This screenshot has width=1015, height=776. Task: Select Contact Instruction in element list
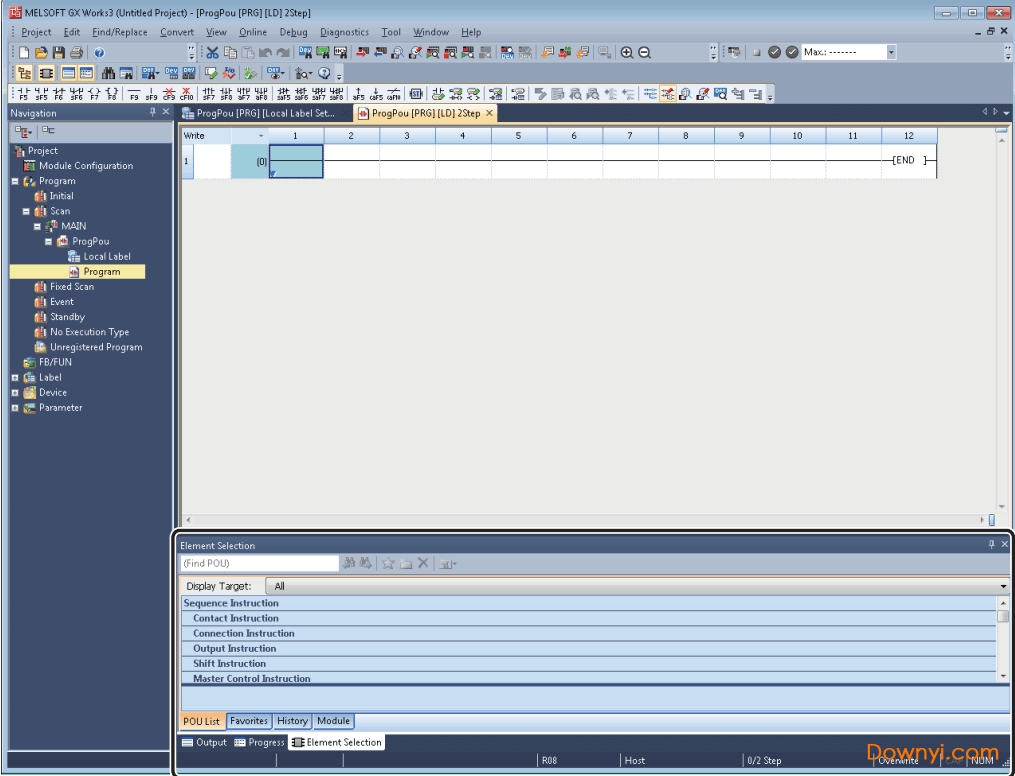(236, 618)
